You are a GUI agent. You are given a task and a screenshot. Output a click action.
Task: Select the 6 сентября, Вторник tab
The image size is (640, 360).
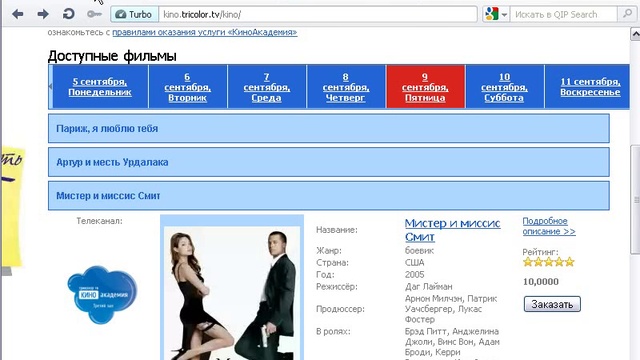pyautogui.click(x=187, y=87)
